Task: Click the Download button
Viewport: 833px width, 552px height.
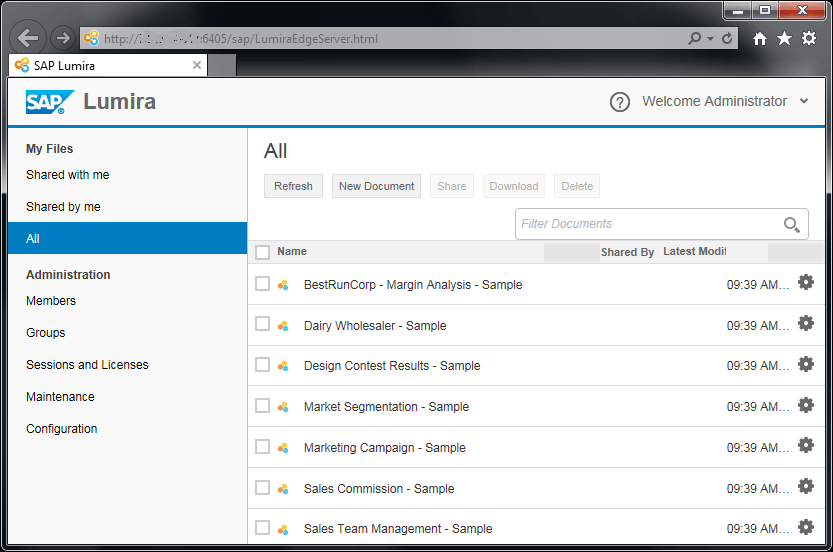Action: [514, 186]
